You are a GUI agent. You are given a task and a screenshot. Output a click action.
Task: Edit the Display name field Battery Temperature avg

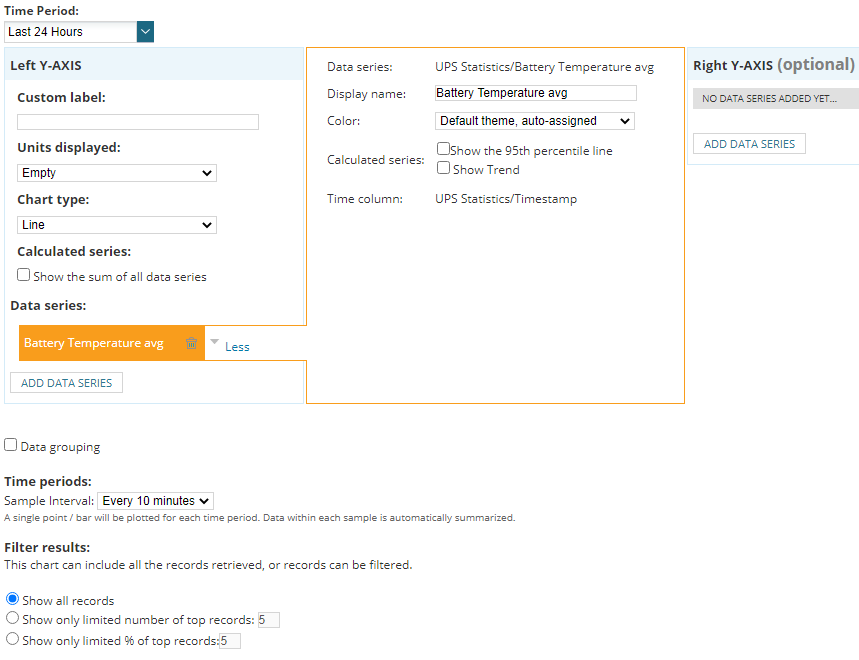(536, 93)
